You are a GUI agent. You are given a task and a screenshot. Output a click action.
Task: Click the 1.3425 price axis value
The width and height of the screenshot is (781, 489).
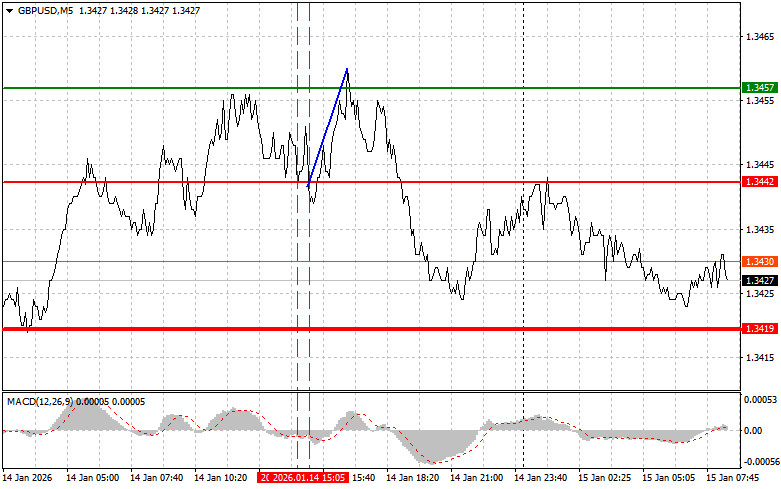click(x=760, y=294)
